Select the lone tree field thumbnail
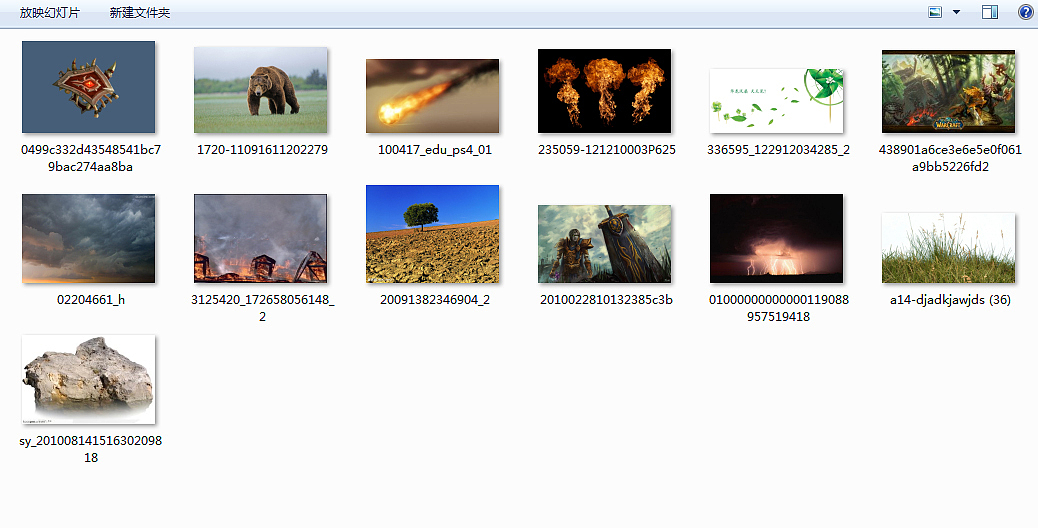 pyautogui.click(x=433, y=234)
